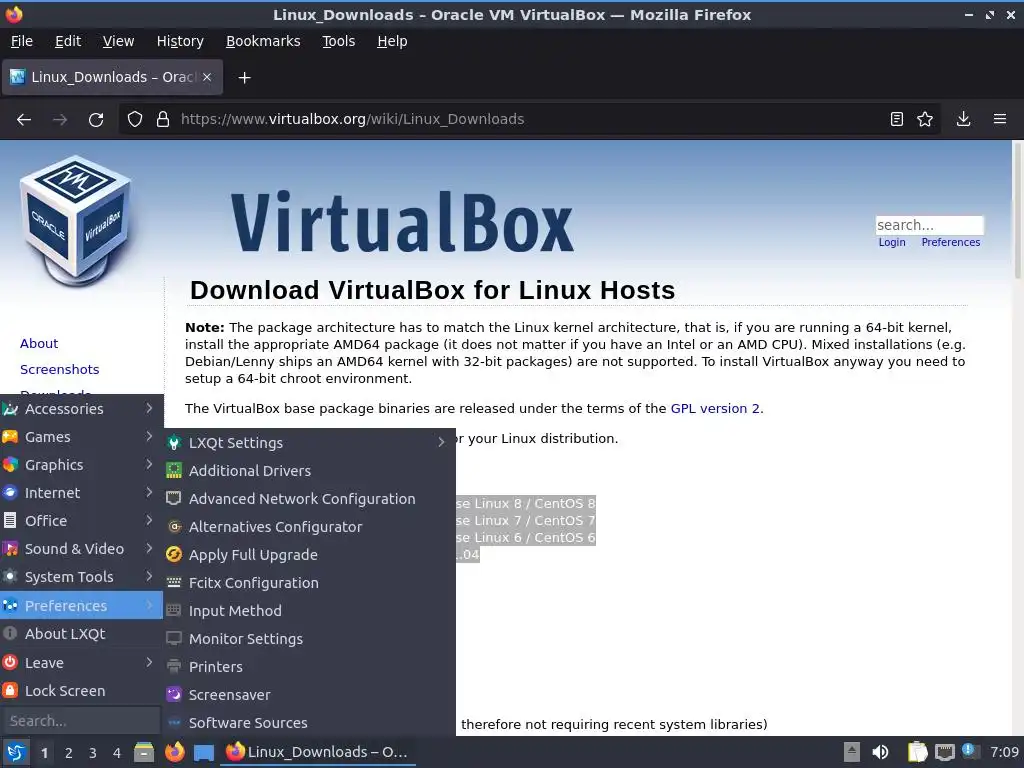Click the Apply Full Upgrade icon
This screenshot has height=768, width=1024.
click(x=174, y=554)
